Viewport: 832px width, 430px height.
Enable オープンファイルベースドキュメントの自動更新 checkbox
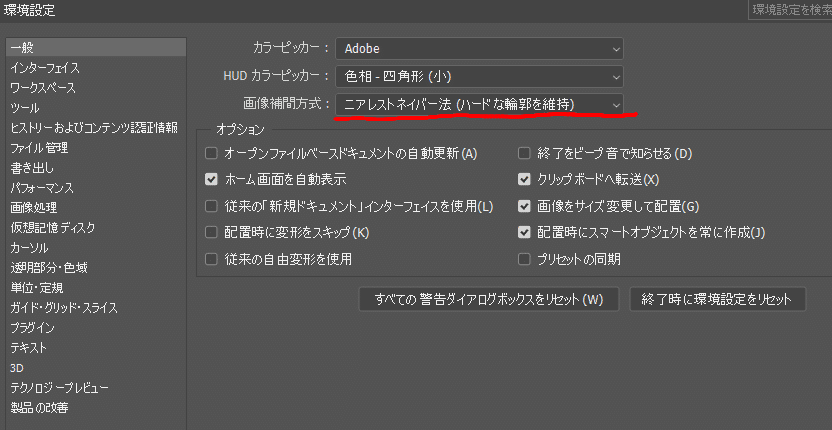coord(211,153)
